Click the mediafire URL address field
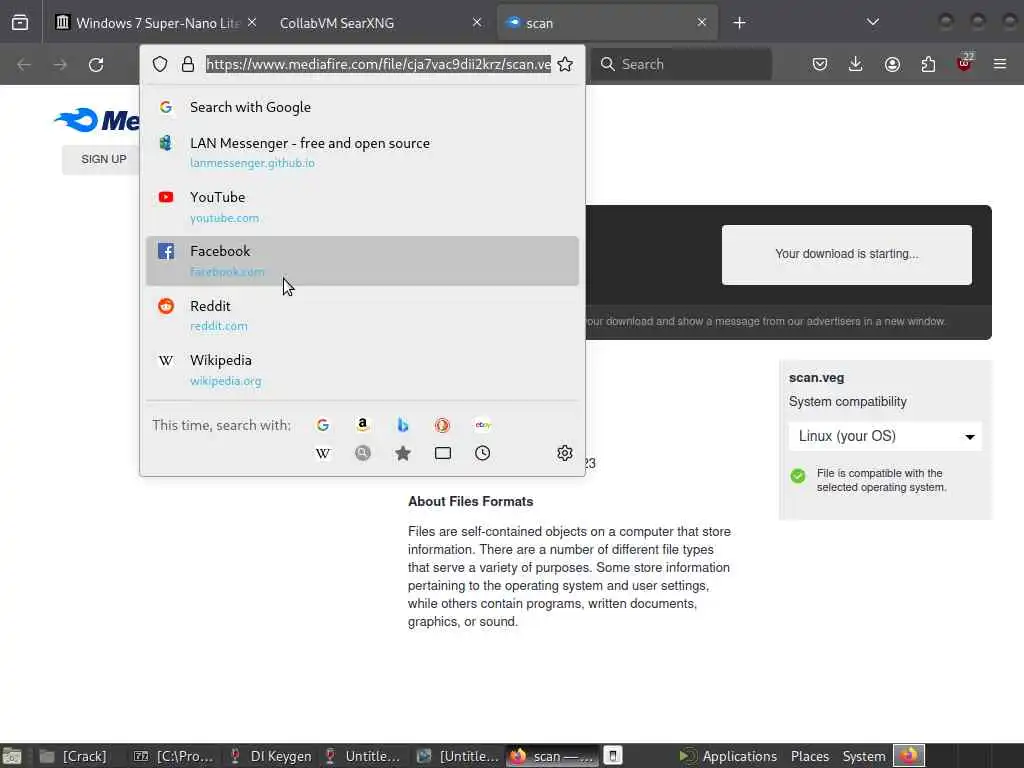The width and height of the screenshot is (1024, 768). point(378,64)
